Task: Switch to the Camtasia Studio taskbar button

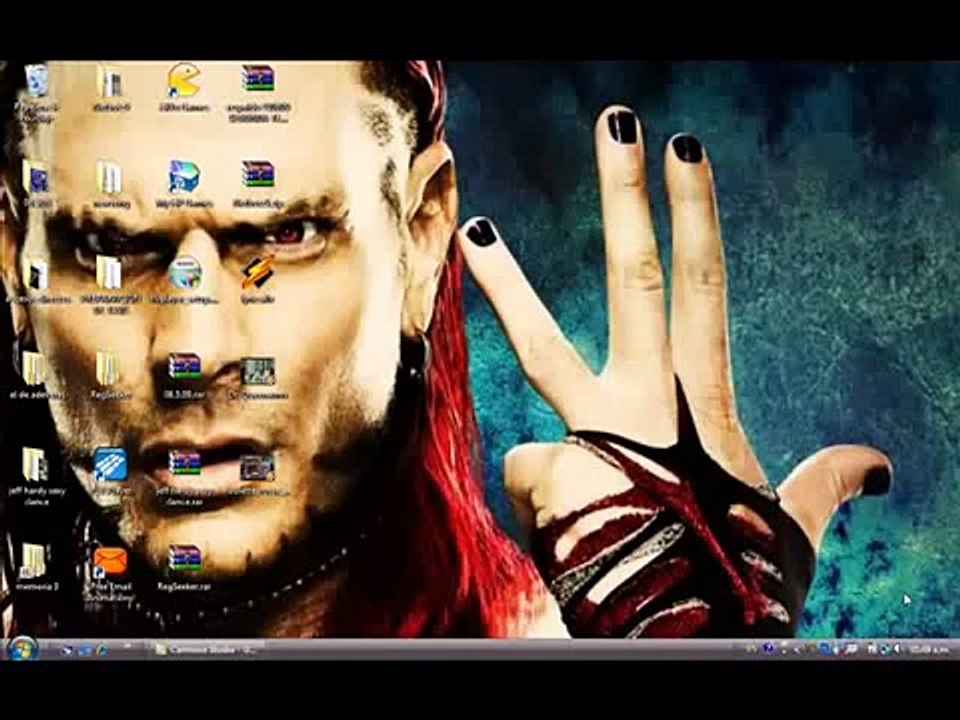Action: click(x=209, y=649)
